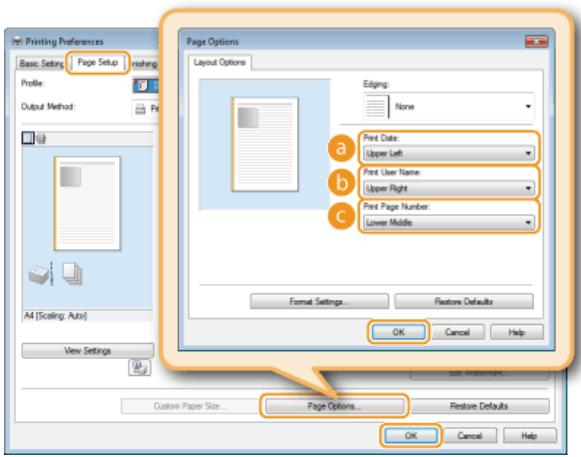Click the stacked pages icon in preview

coord(72,274)
